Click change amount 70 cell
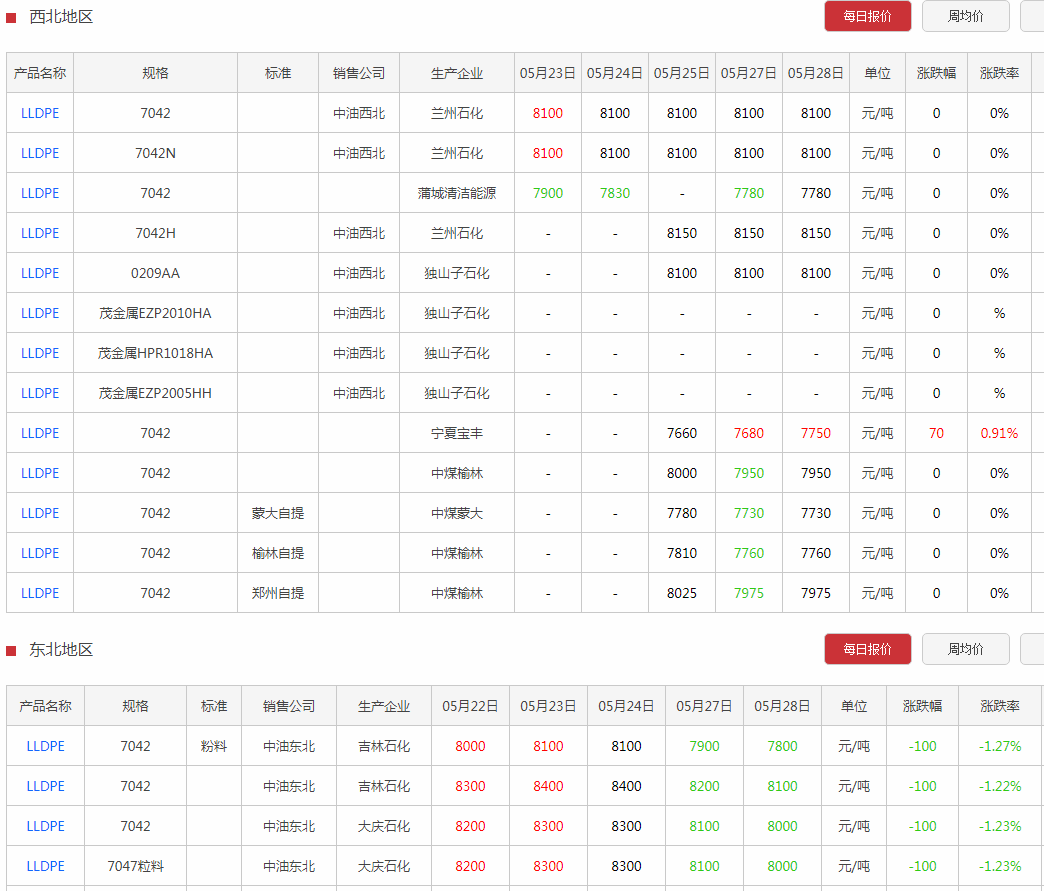 [936, 433]
